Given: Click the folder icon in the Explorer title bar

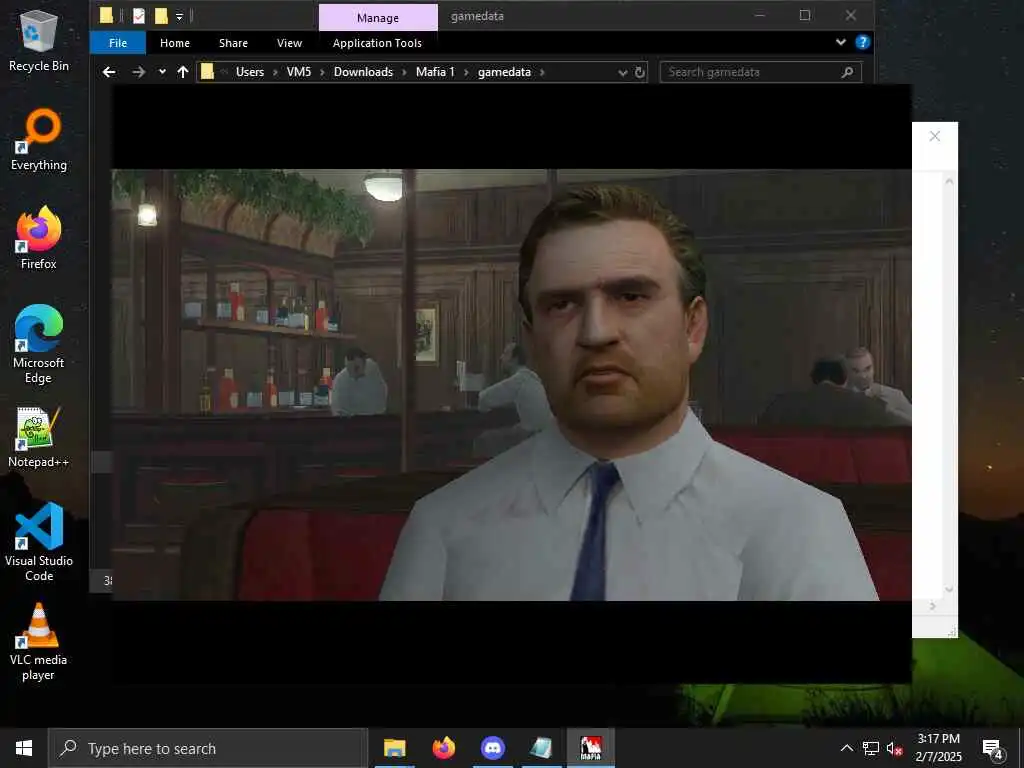Looking at the screenshot, I should click(106, 16).
